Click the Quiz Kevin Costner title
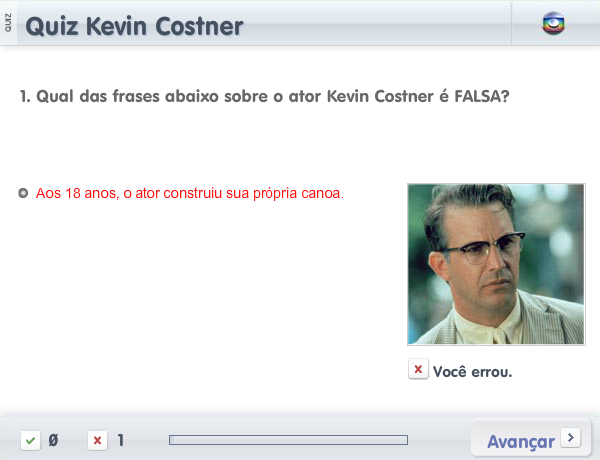Screen dimensions: 600x460 coord(134,26)
